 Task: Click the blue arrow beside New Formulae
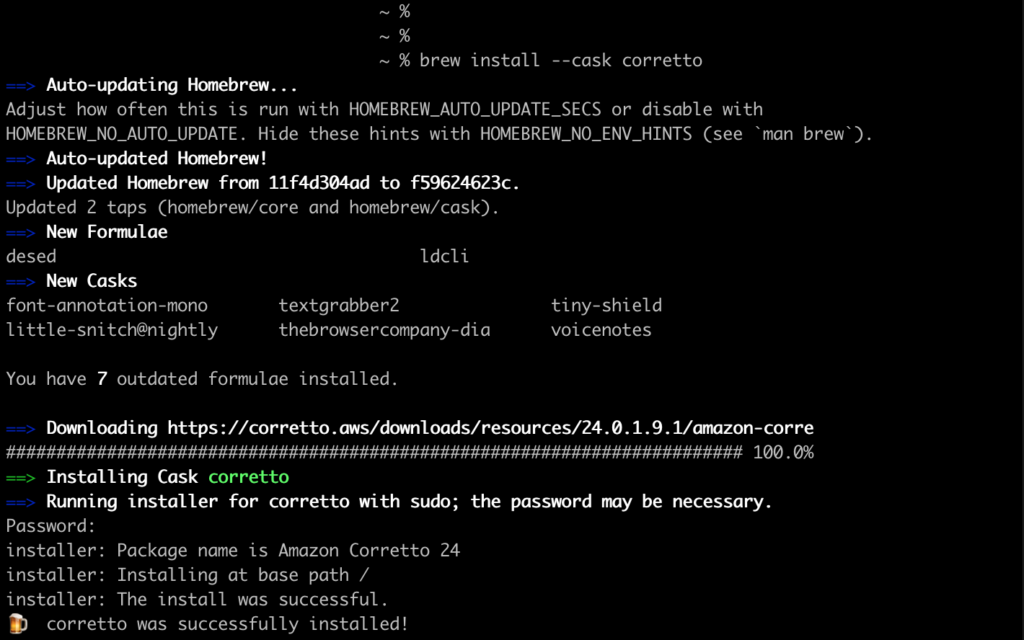tap(20, 232)
